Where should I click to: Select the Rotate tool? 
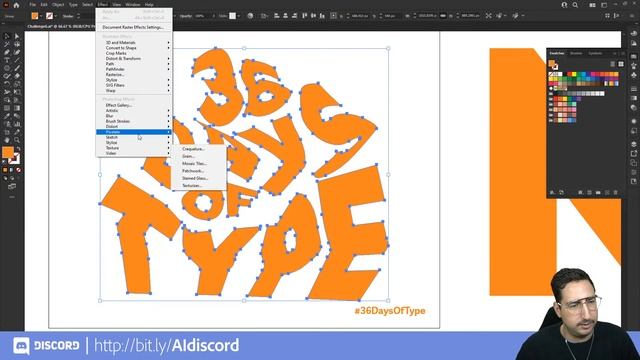point(7,84)
